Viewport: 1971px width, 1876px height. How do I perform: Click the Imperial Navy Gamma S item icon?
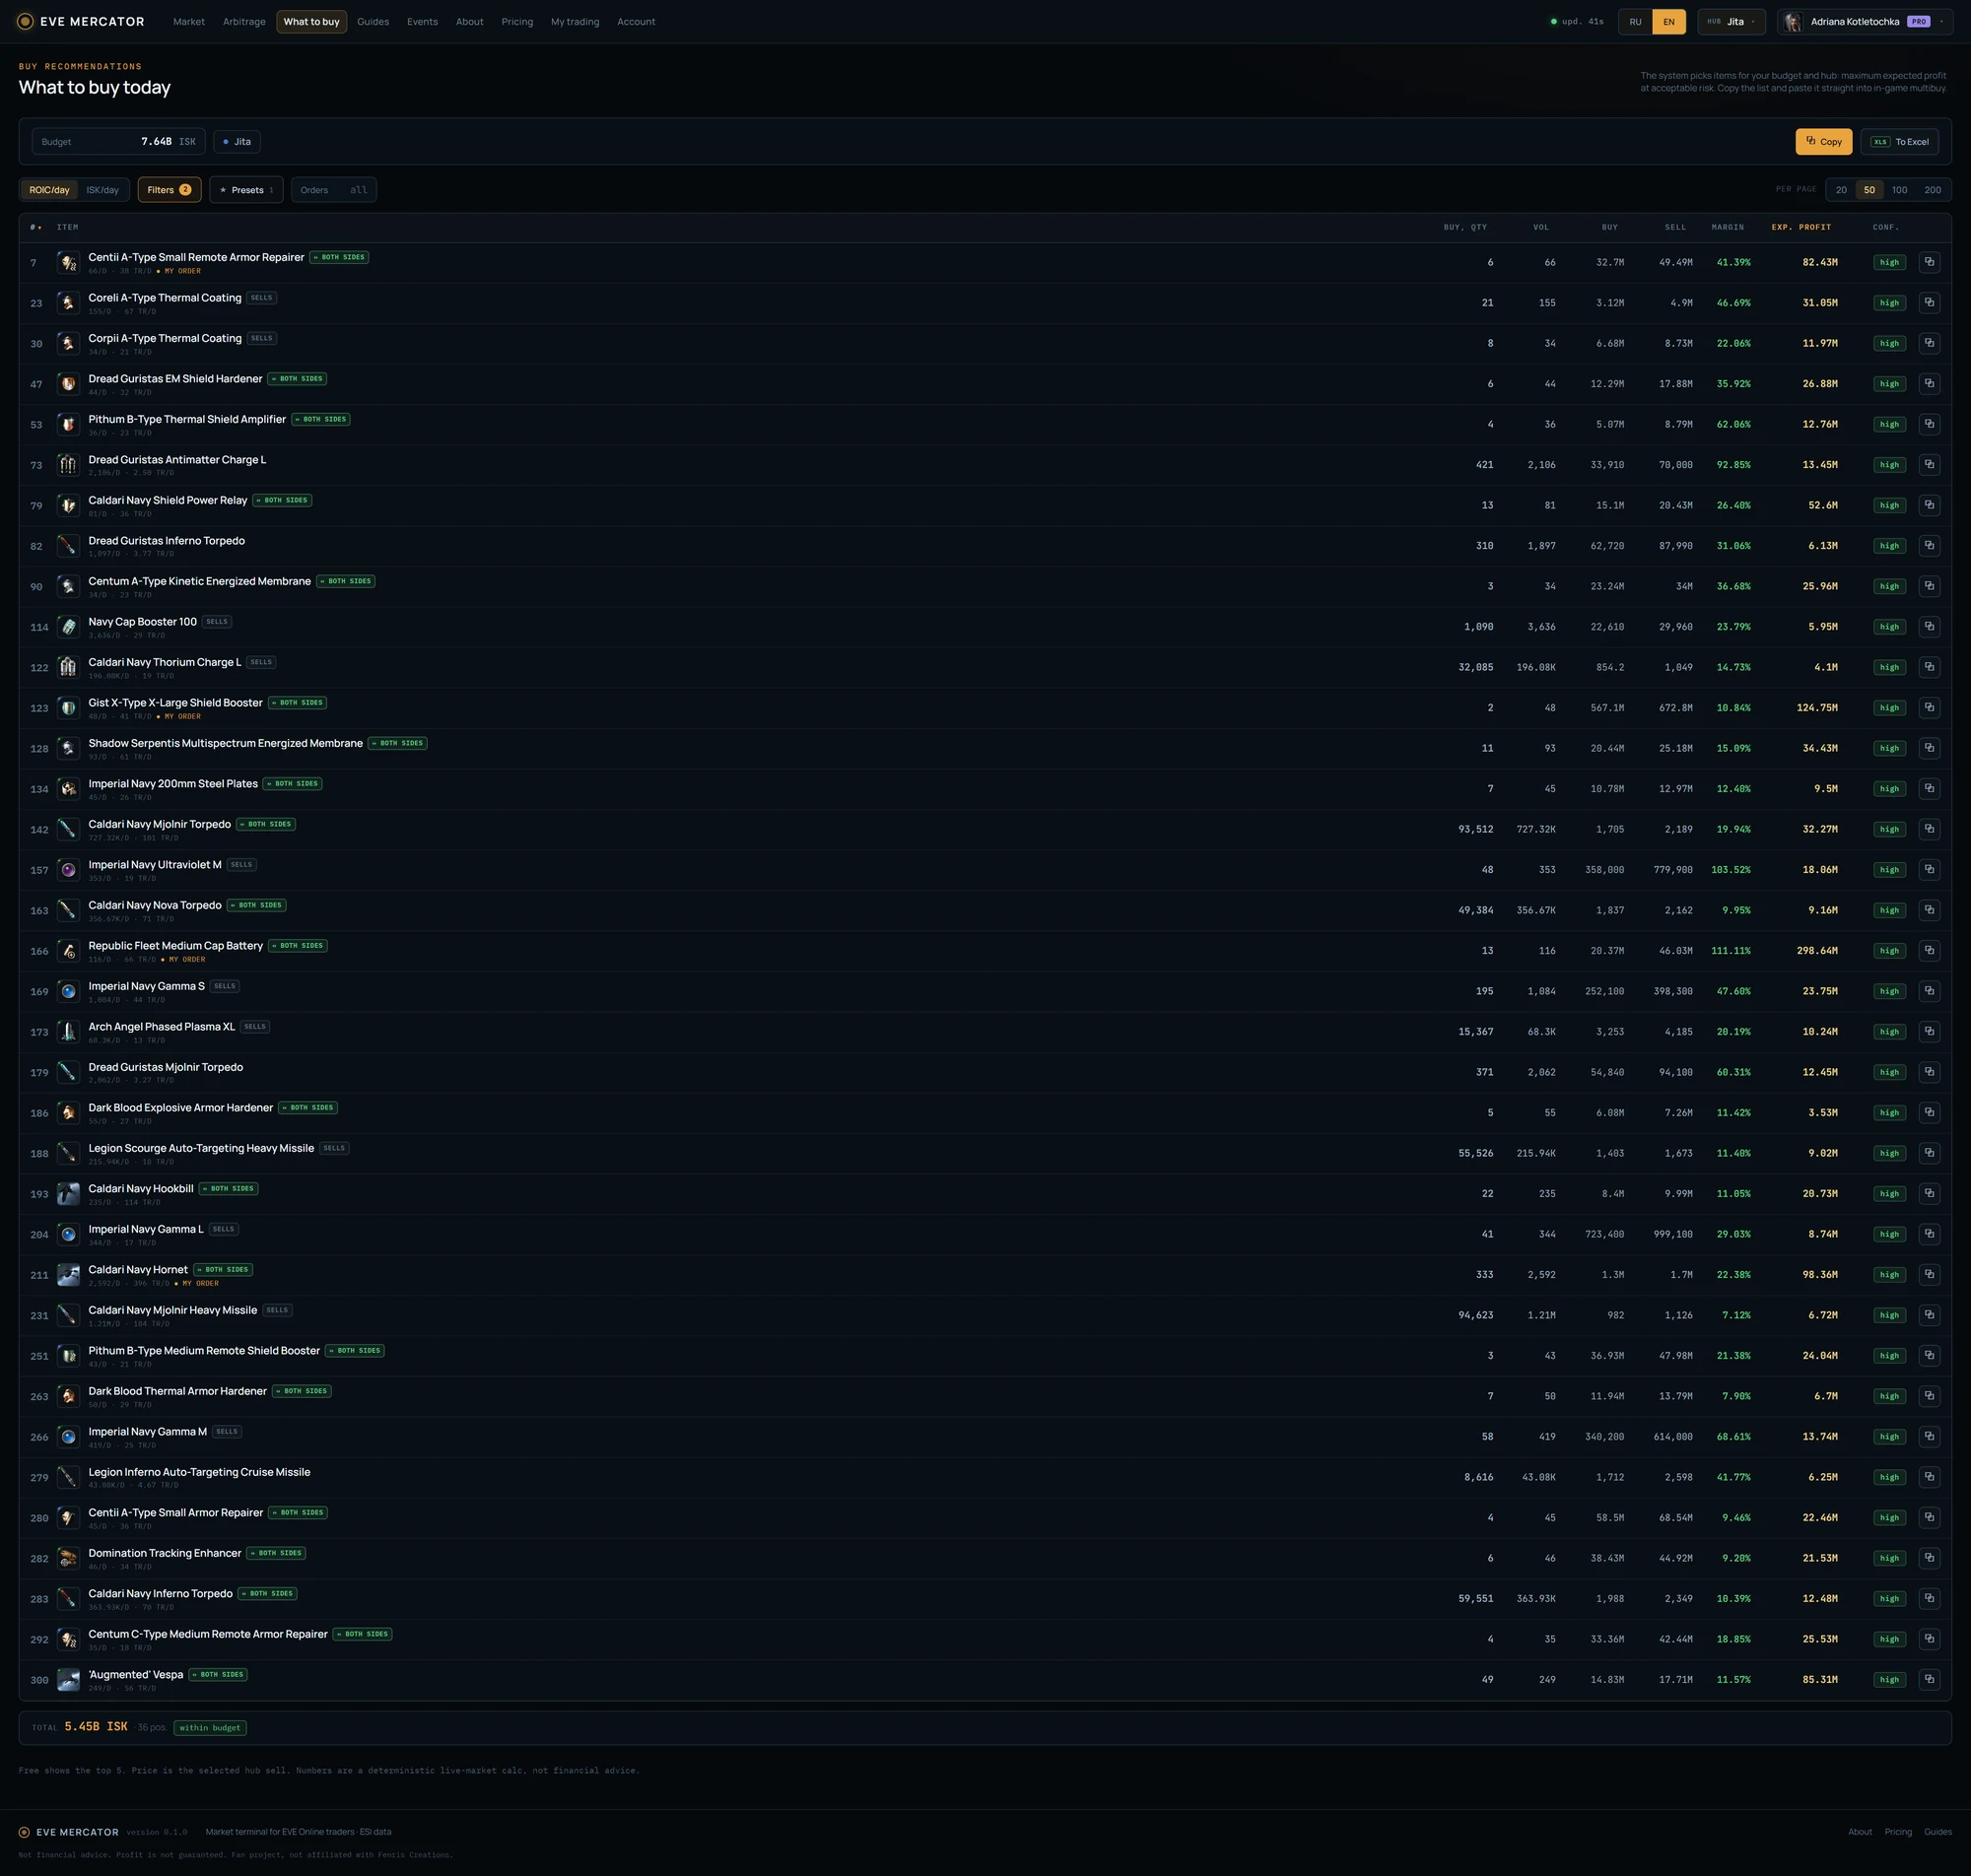[x=68, y=991]
